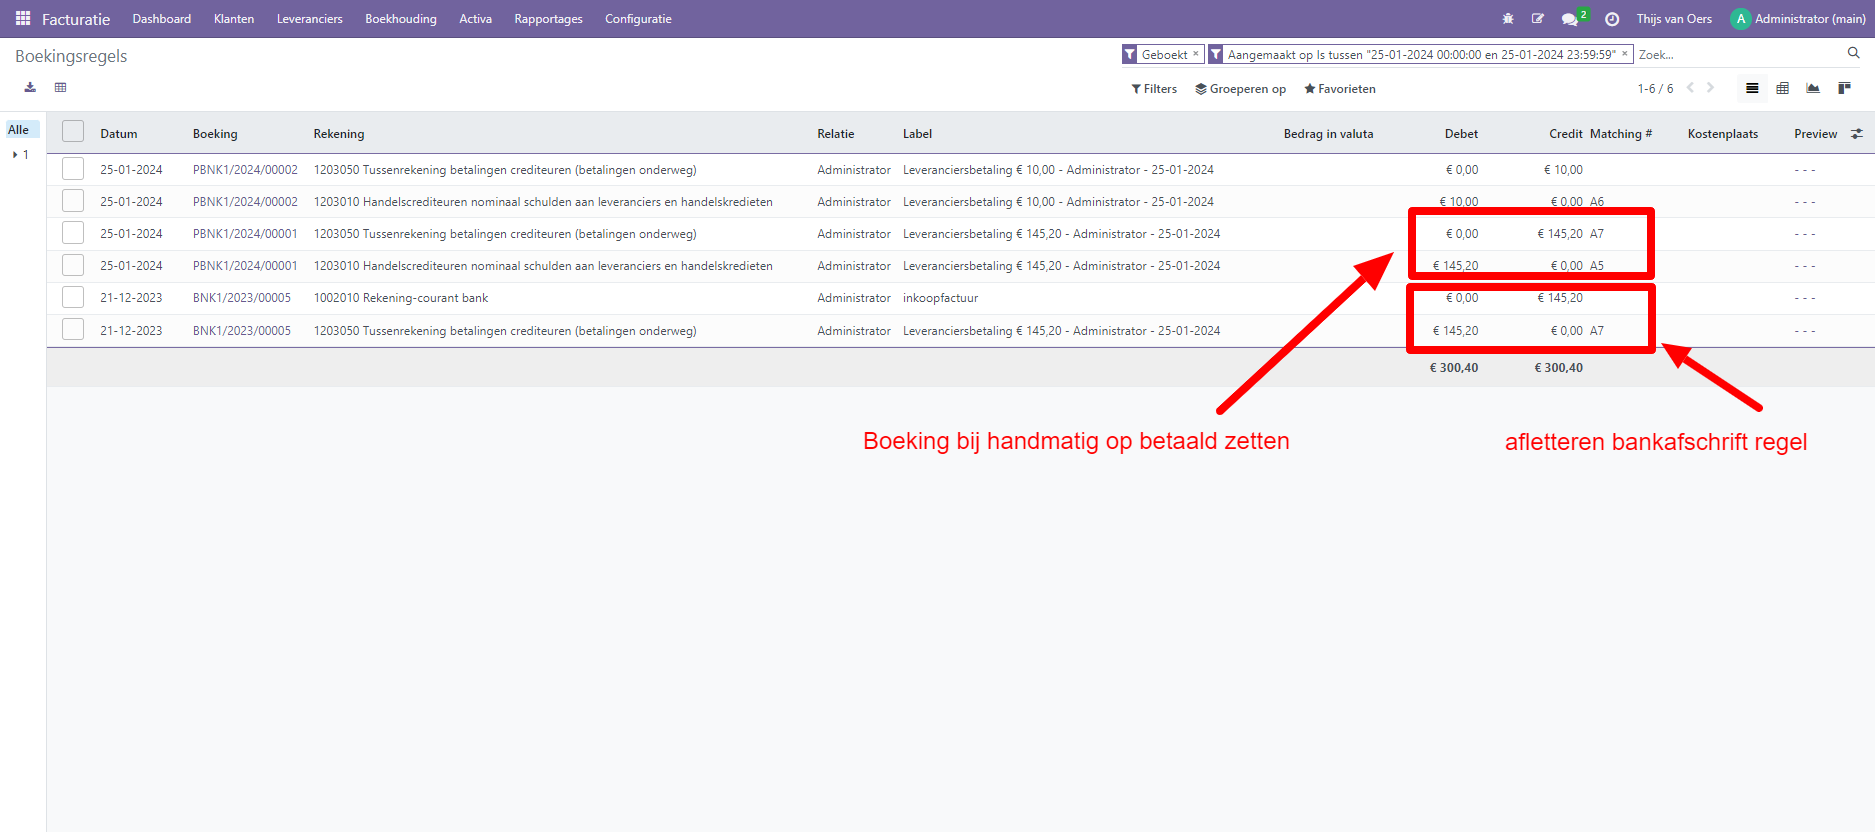Screen dimensions: 1875x832
Task: Check the first PBNK1/2024/00002 row checkbox
Action: pos(73,169)
